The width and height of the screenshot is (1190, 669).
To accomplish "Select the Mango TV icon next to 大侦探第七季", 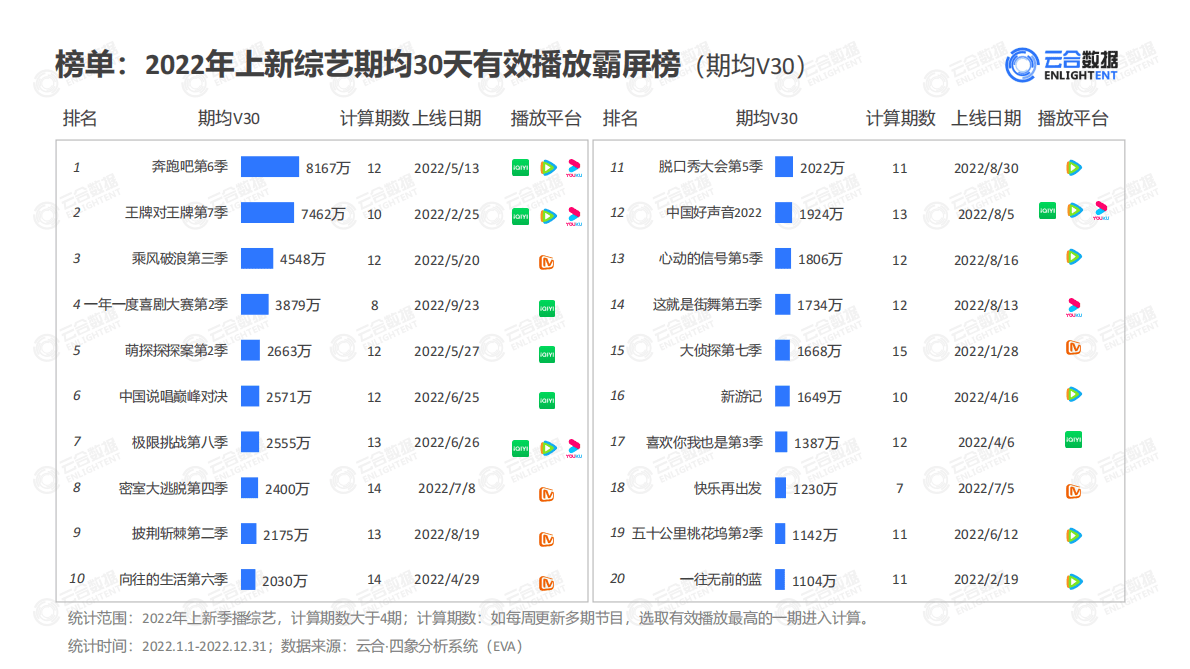I will [x=1075, y=351].
